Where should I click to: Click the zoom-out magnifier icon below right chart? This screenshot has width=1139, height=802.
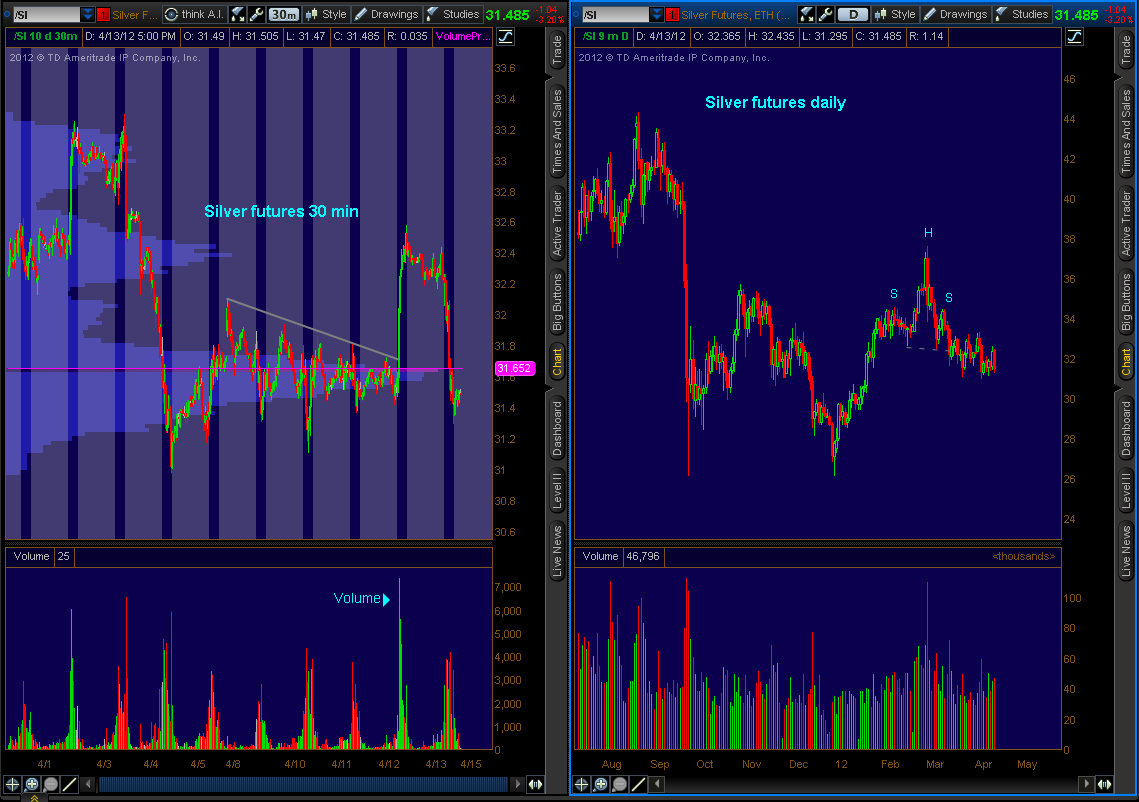[x=620, y=785]
